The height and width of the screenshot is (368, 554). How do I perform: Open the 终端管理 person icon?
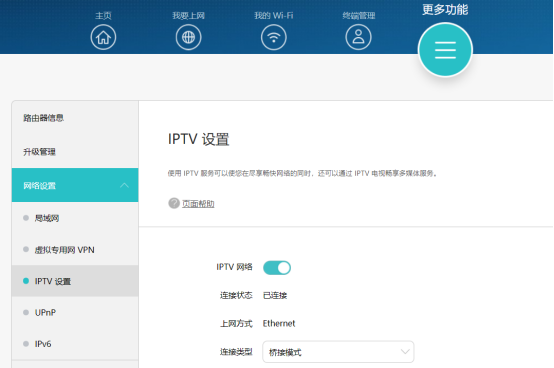(x=358, y=37)
